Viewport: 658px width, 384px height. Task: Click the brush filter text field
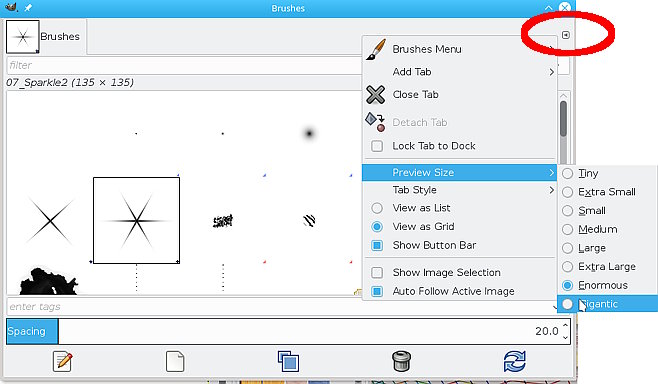(x=184, y=65)
